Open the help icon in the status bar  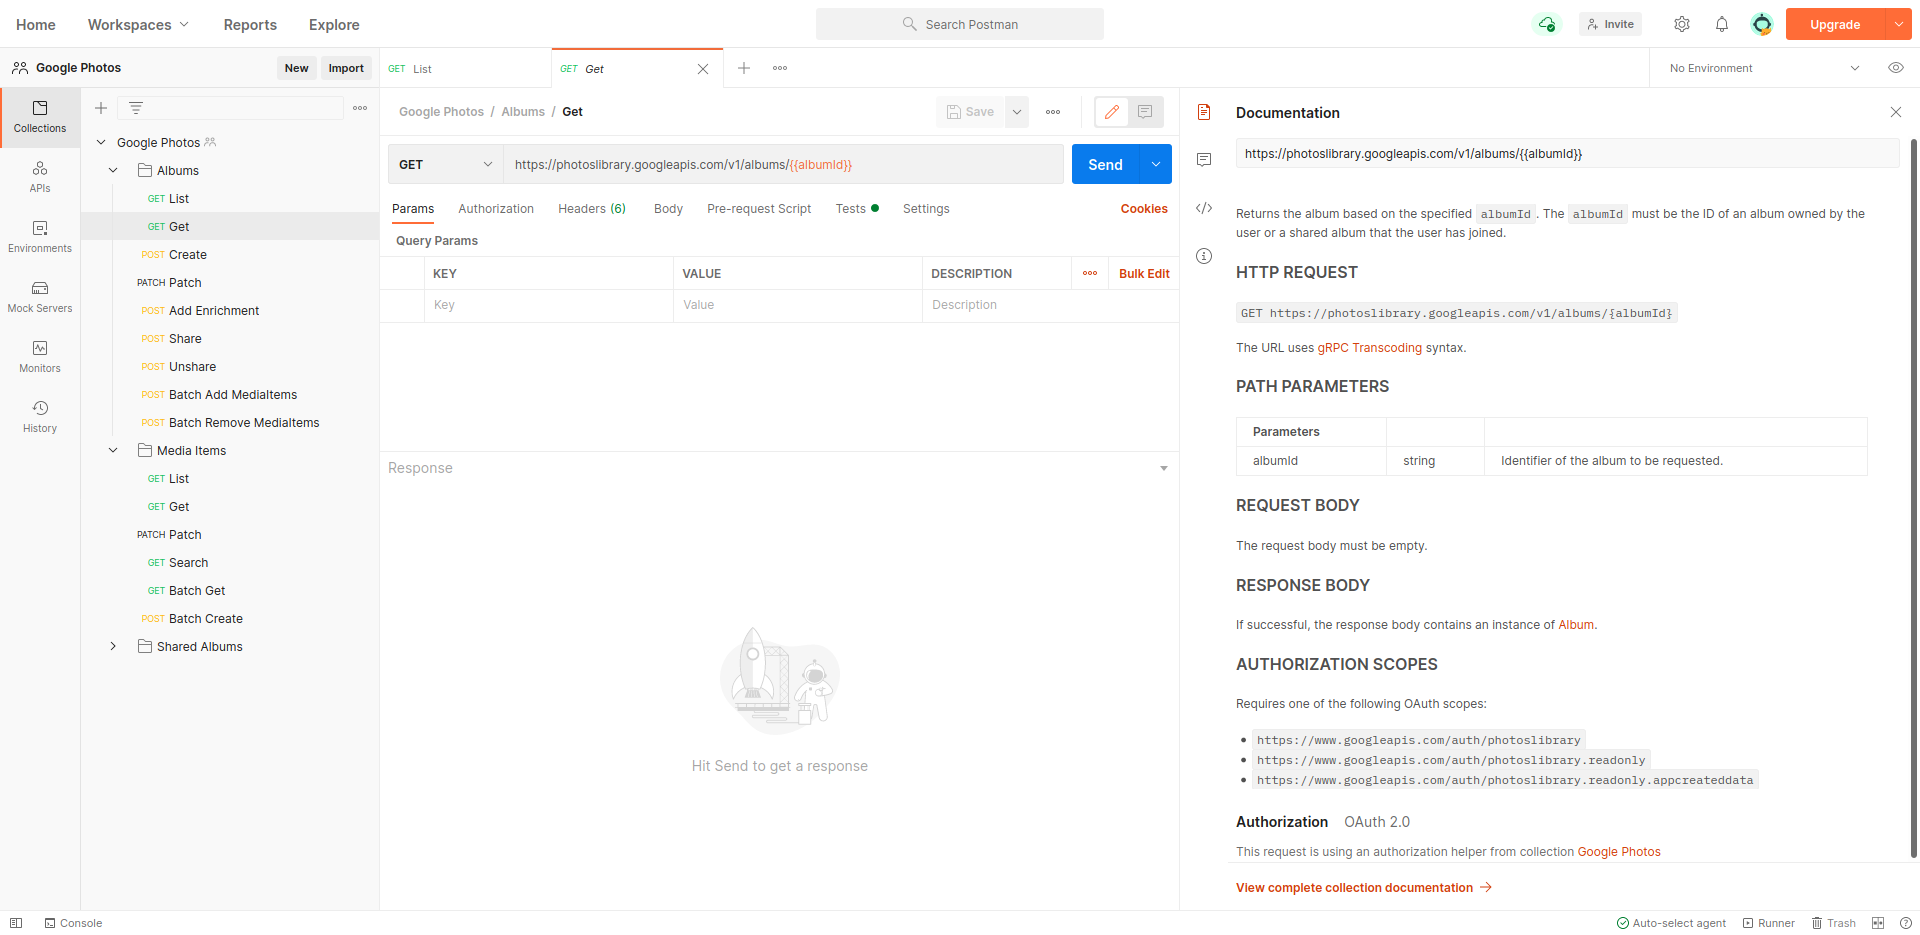pyautogui.click(x=1905, y=923)
